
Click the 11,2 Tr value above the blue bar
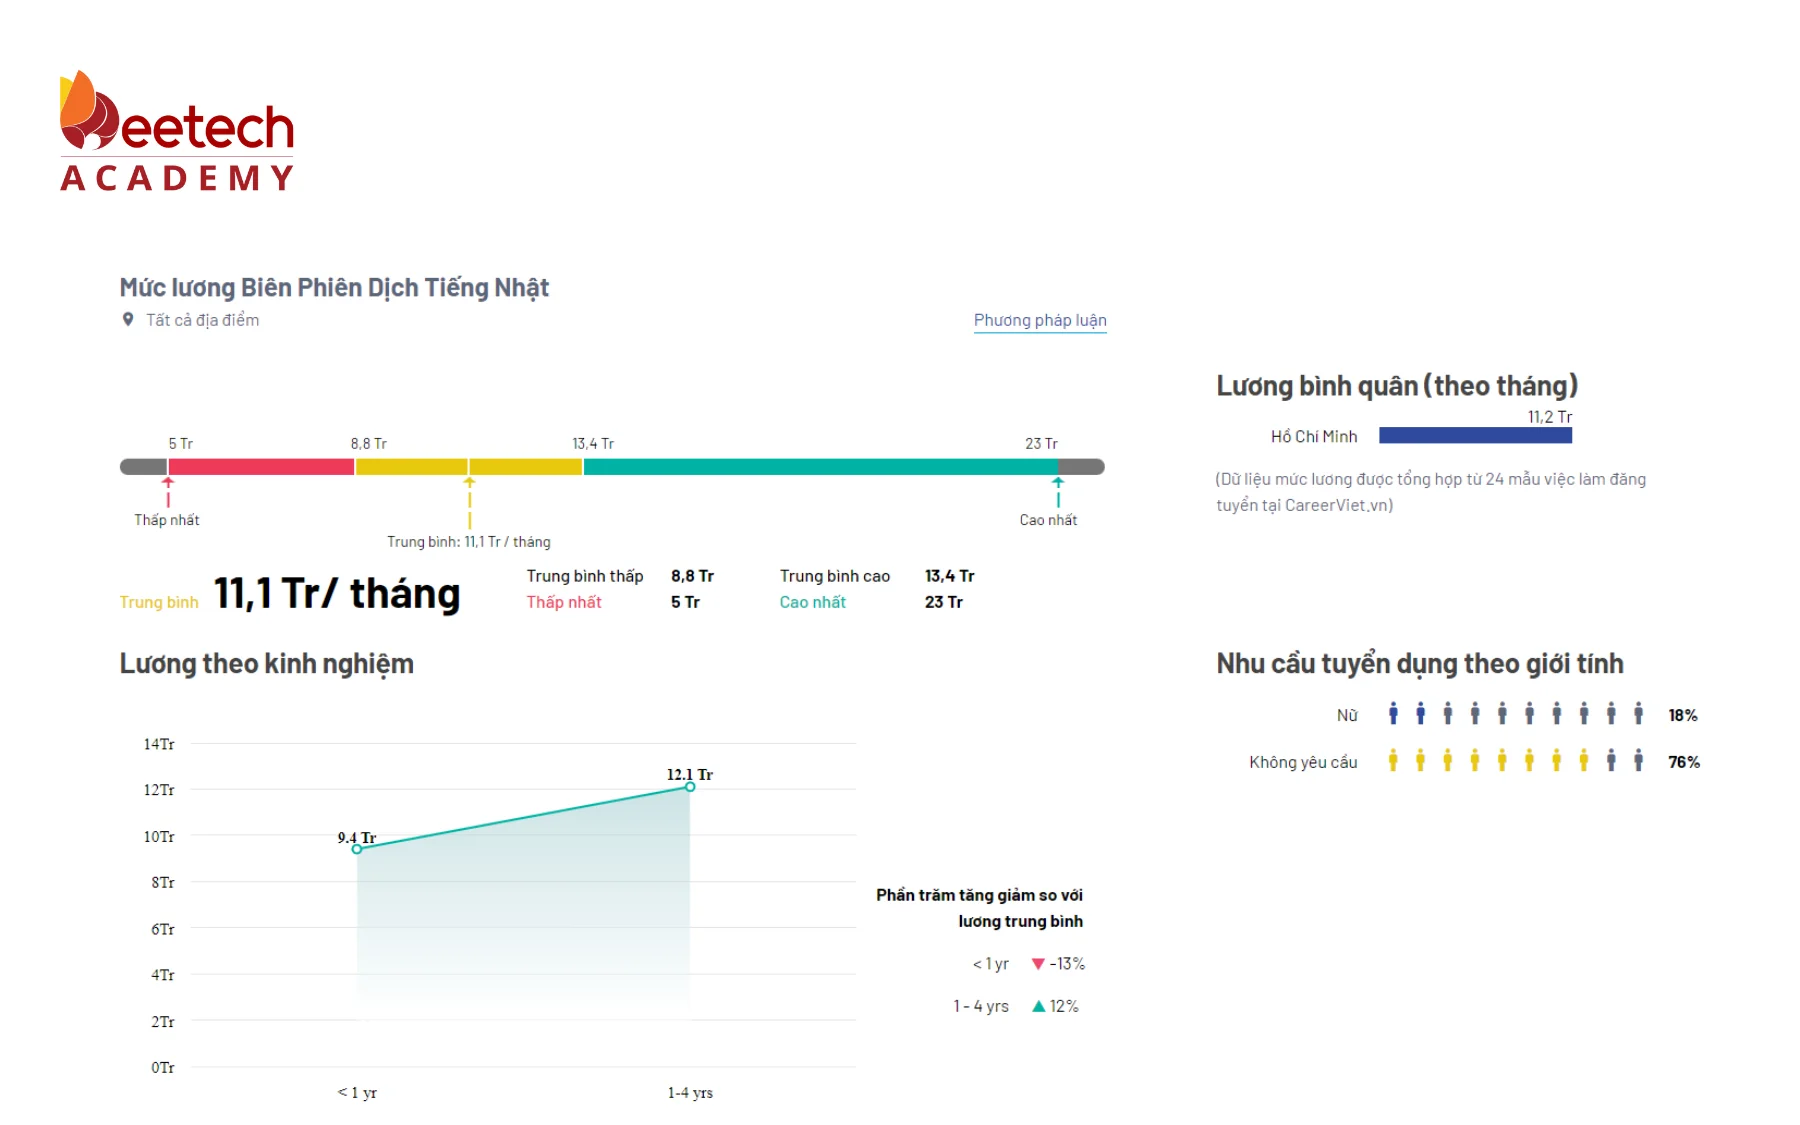point(1550,417)
